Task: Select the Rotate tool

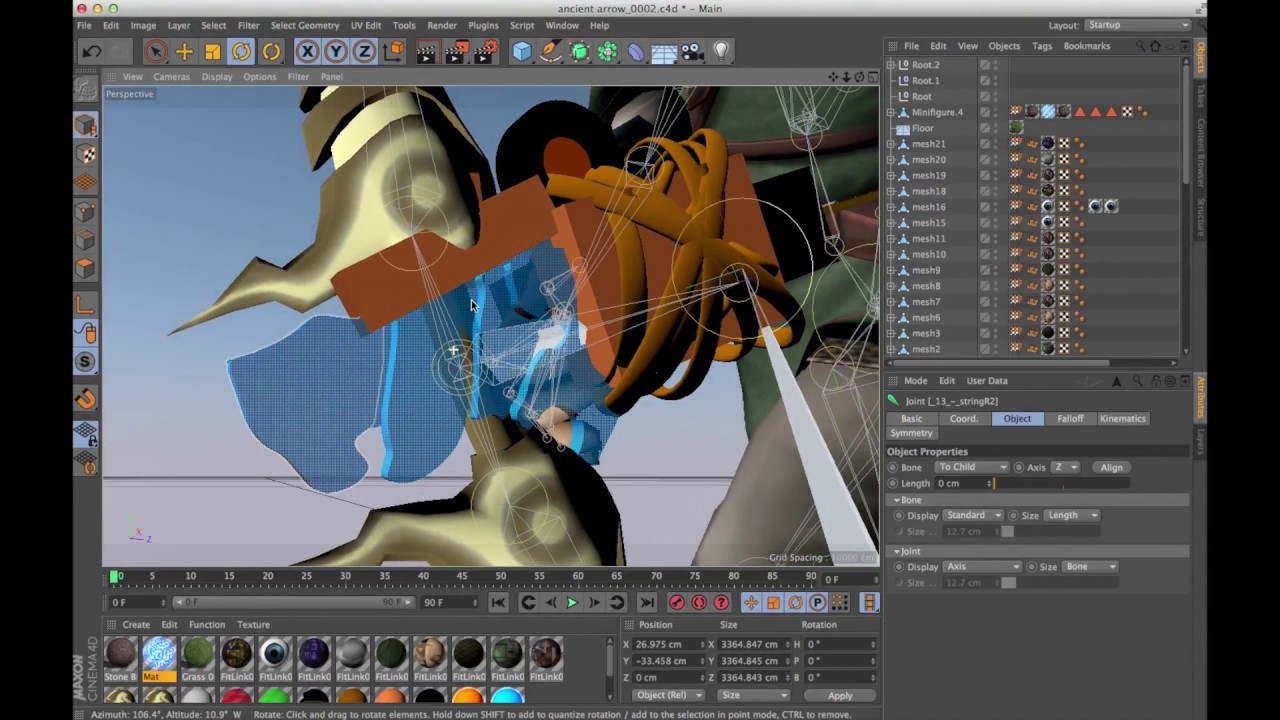Action: tap(242, 52)
